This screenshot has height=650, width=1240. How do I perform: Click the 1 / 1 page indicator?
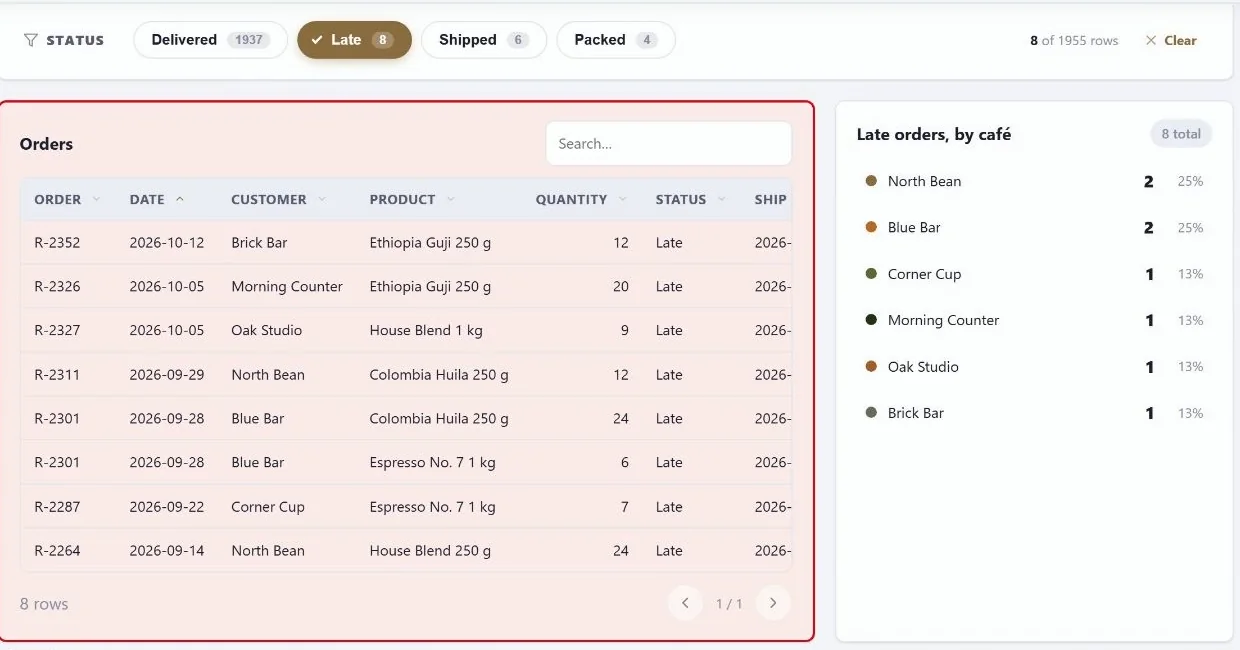(x=729, y=604)
